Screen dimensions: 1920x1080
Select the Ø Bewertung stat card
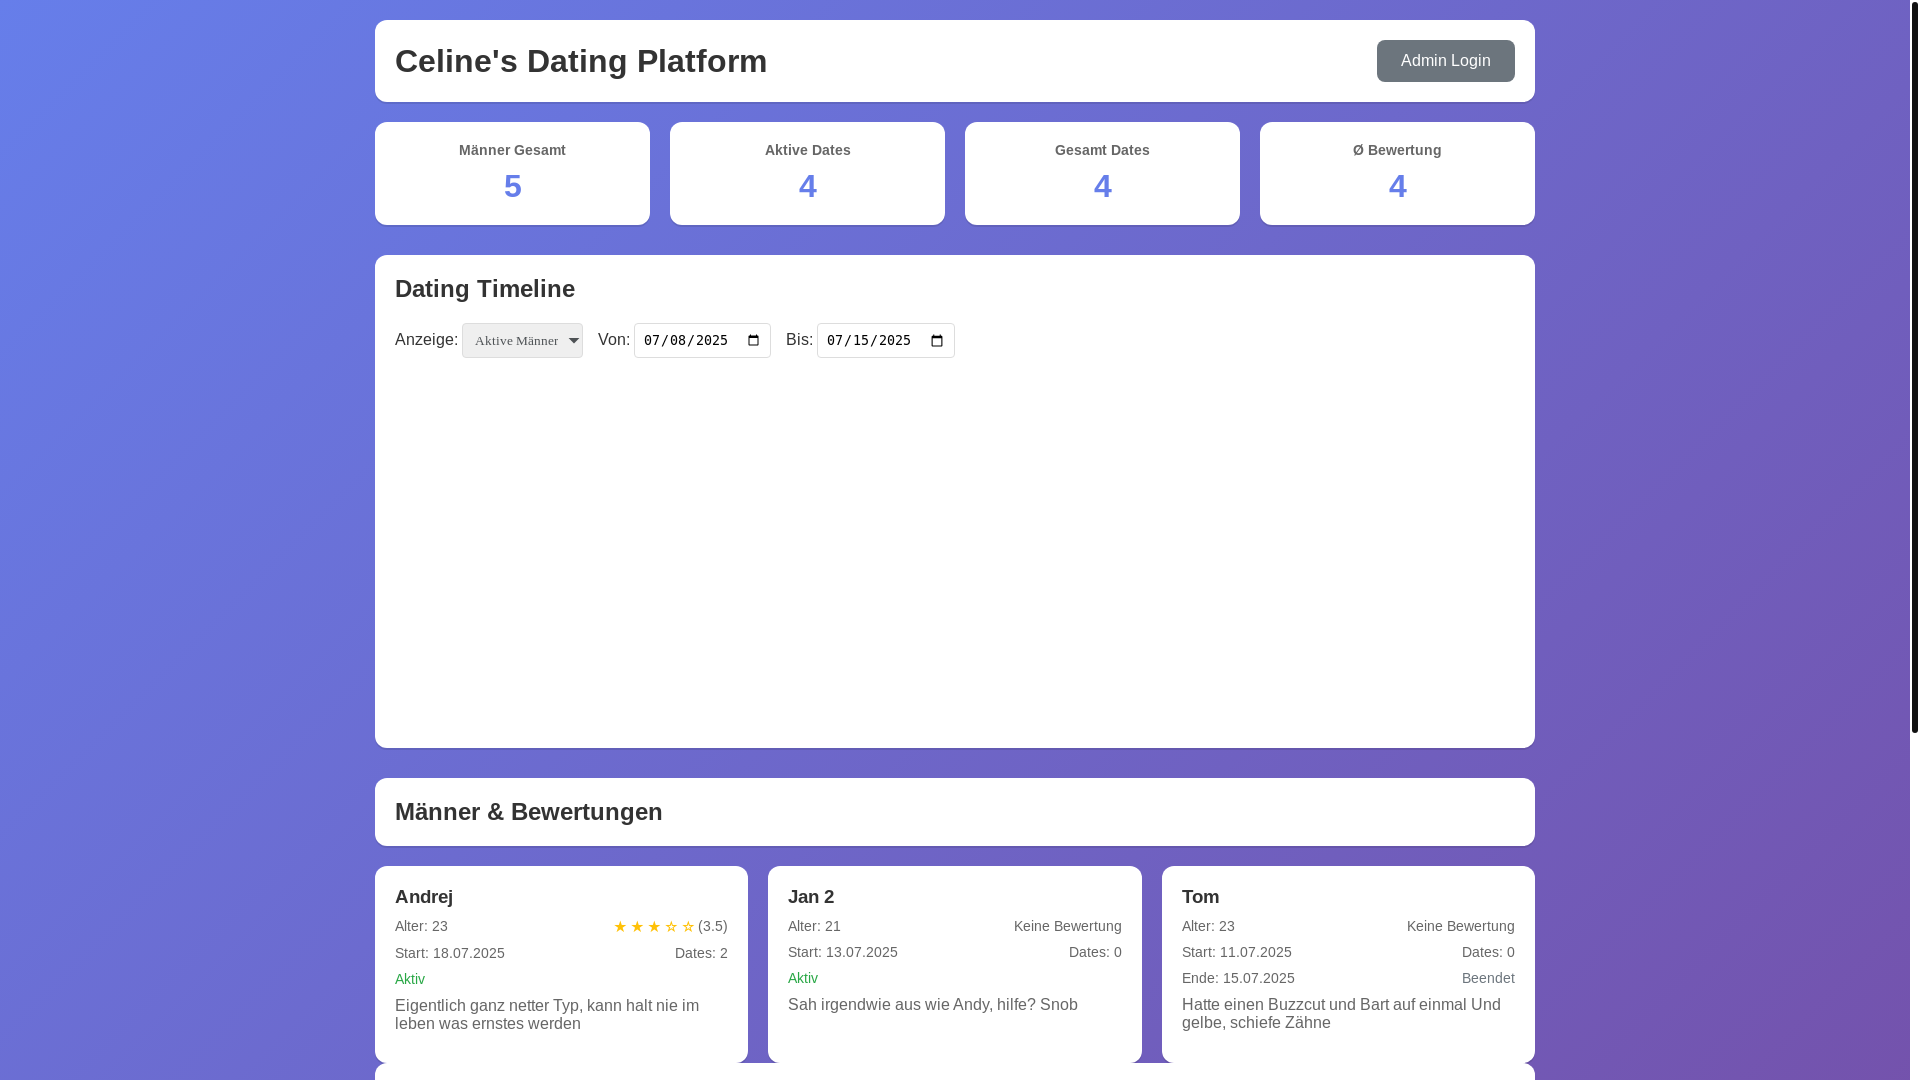(x=1397, y=173)
